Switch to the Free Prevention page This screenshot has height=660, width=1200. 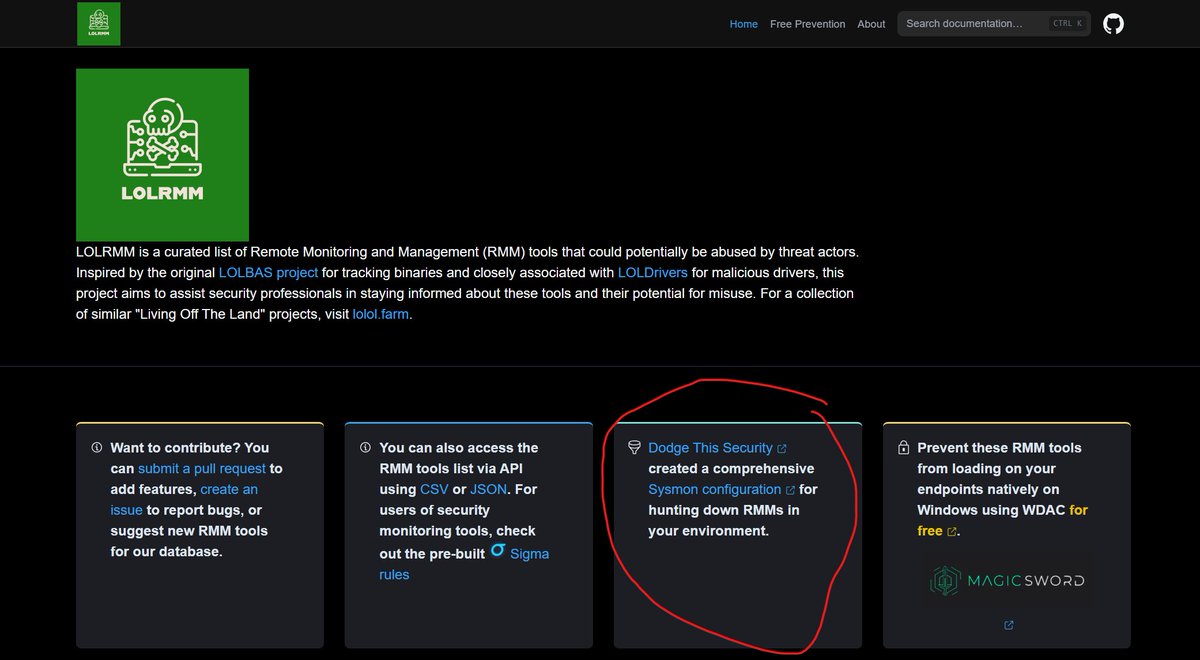tap(807, 23)
